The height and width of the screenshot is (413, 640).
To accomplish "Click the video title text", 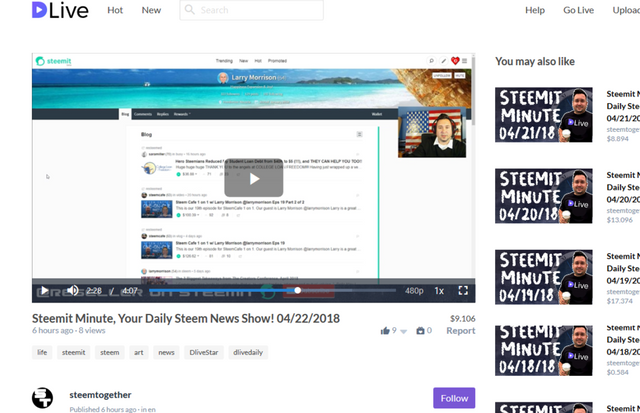I will click(x=186, y=318).
